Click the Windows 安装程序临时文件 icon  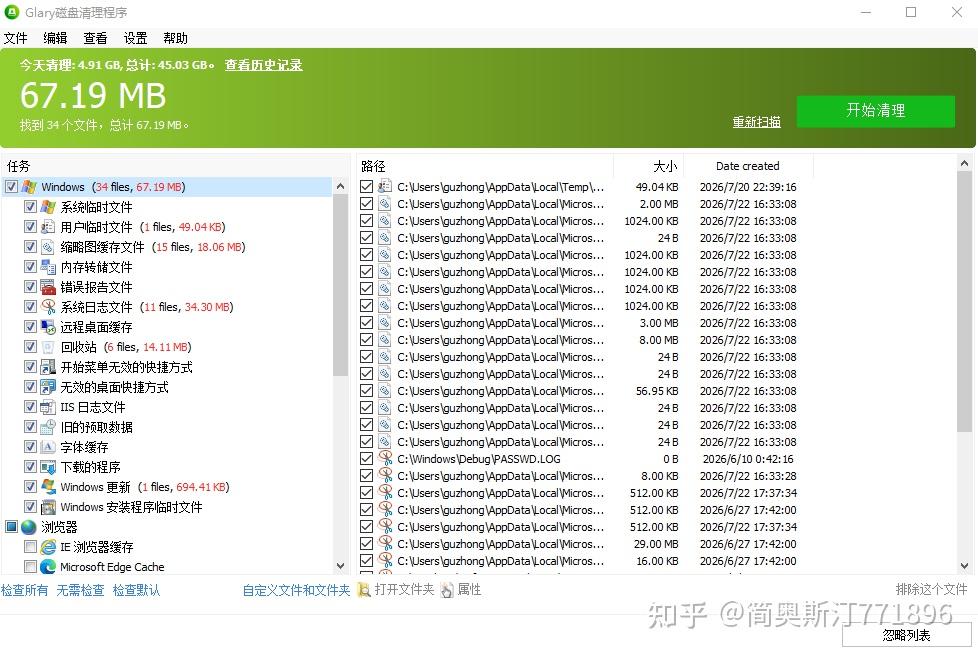[x=48, y=506]
